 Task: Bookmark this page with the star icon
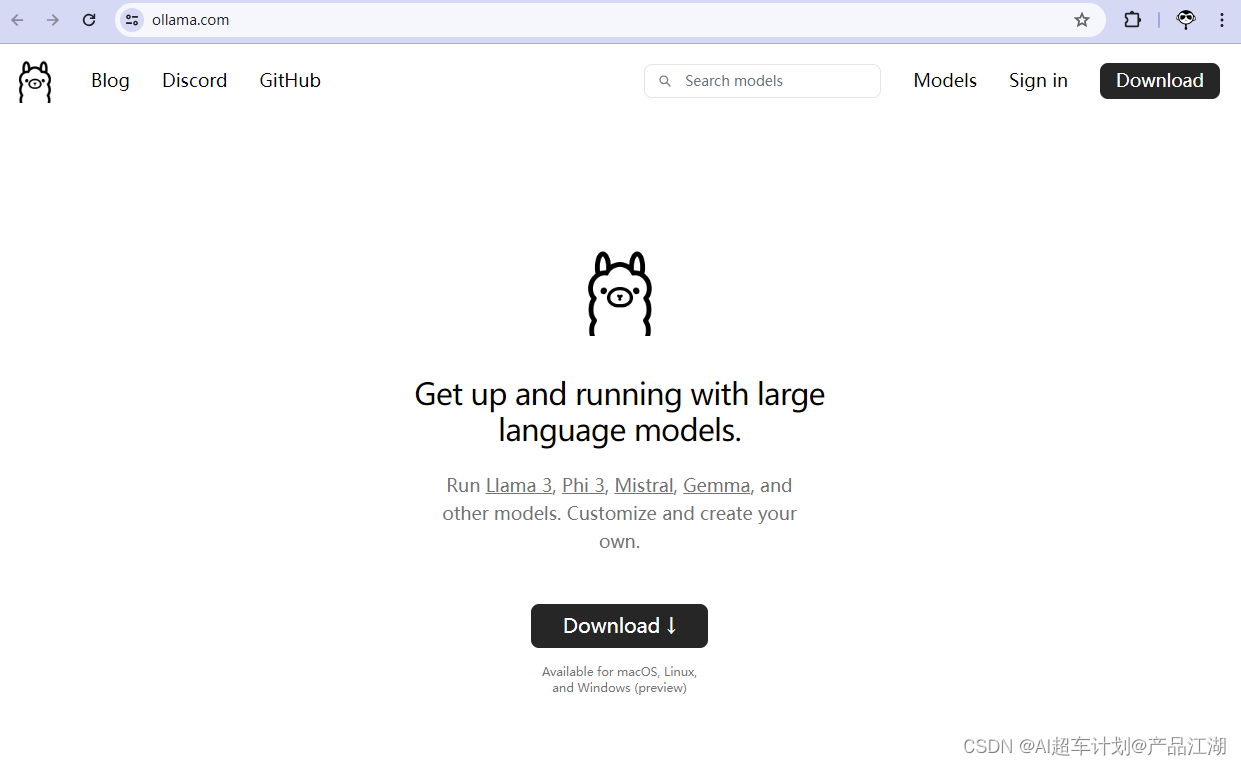tap(1082, 20)
